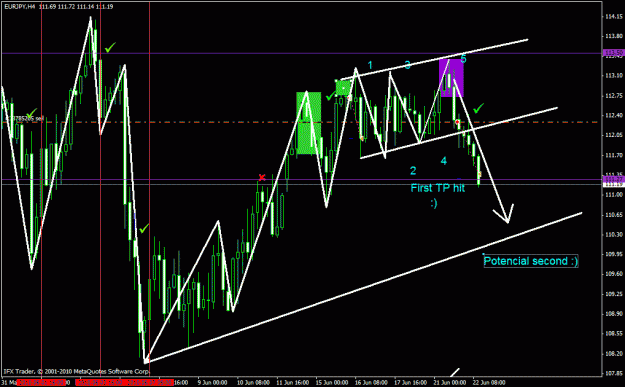This screenshot has height=387, width=625.
Task: Click the 112.75 price on the scale
Action: click(x=614, y=96)
